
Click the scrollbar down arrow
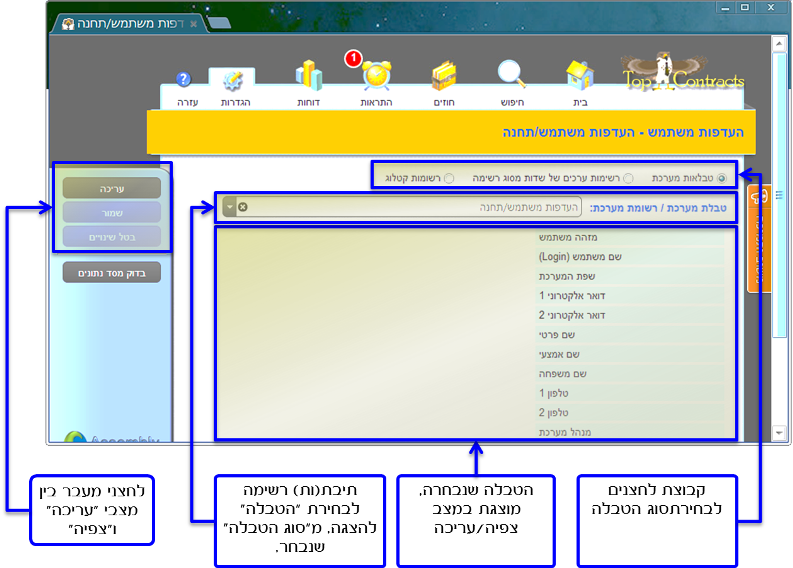tap(779, 432)
